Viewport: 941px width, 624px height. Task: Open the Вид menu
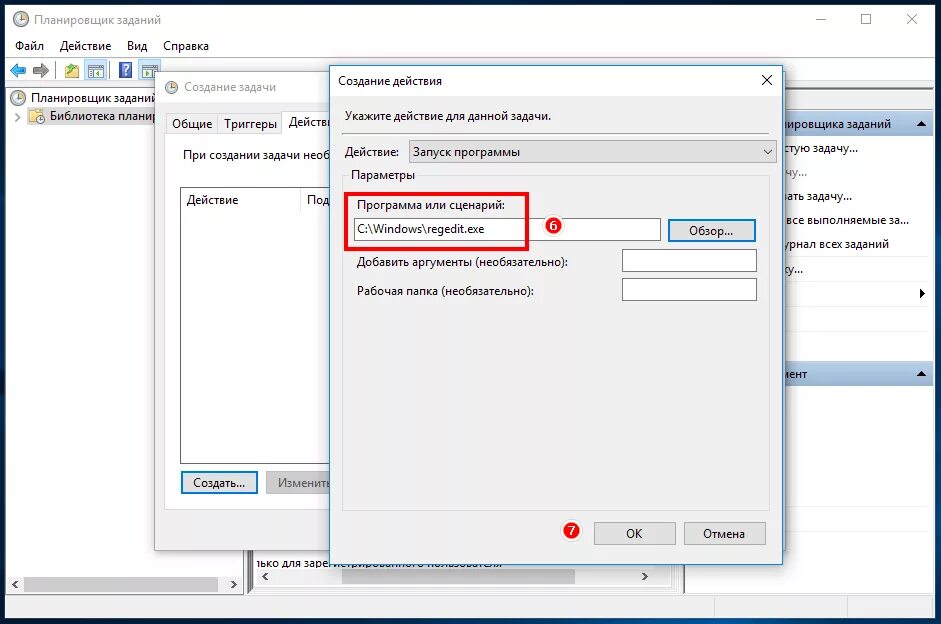[137, 46]
